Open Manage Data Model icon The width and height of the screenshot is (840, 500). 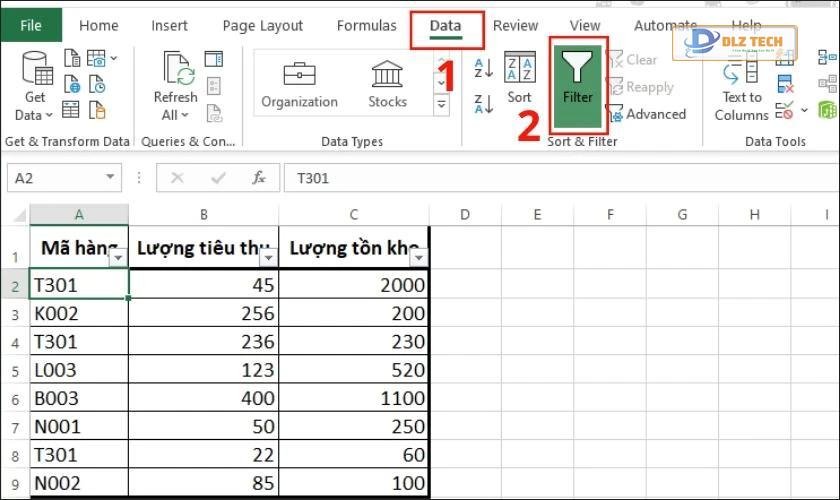pyautogui.click(x=828, y=110)
